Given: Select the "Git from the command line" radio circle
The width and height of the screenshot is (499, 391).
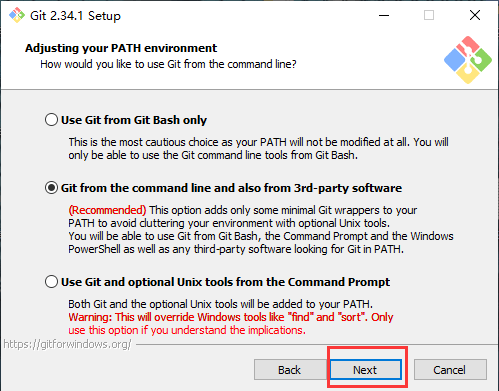Looking at the screenshot, I should pyautogui.click(x=51, y=188).
